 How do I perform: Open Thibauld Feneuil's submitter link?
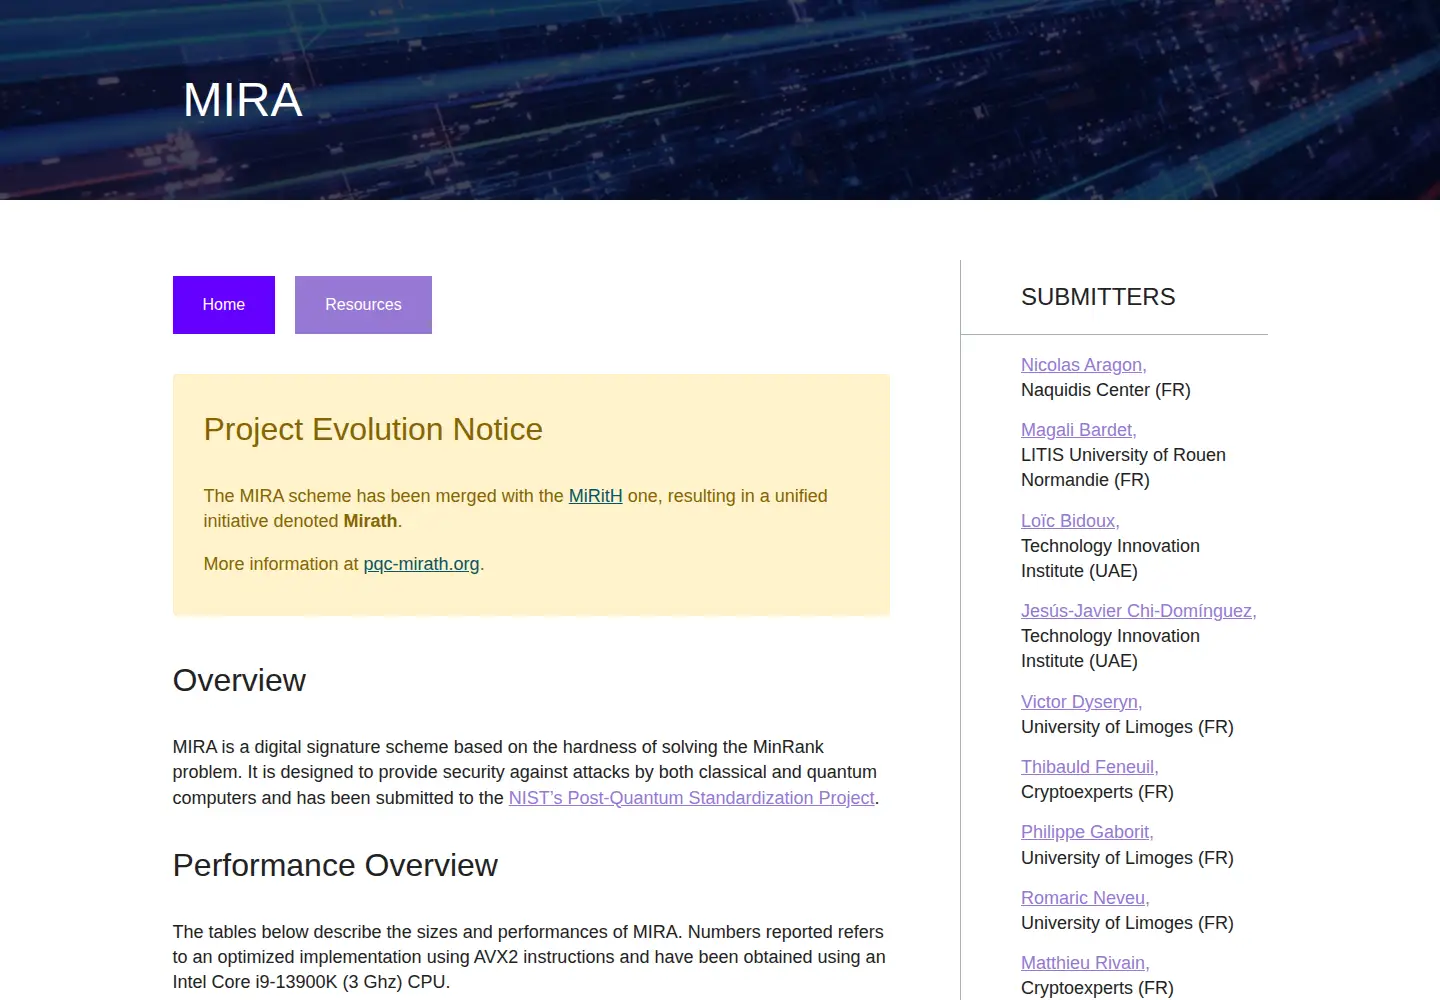1089,767
